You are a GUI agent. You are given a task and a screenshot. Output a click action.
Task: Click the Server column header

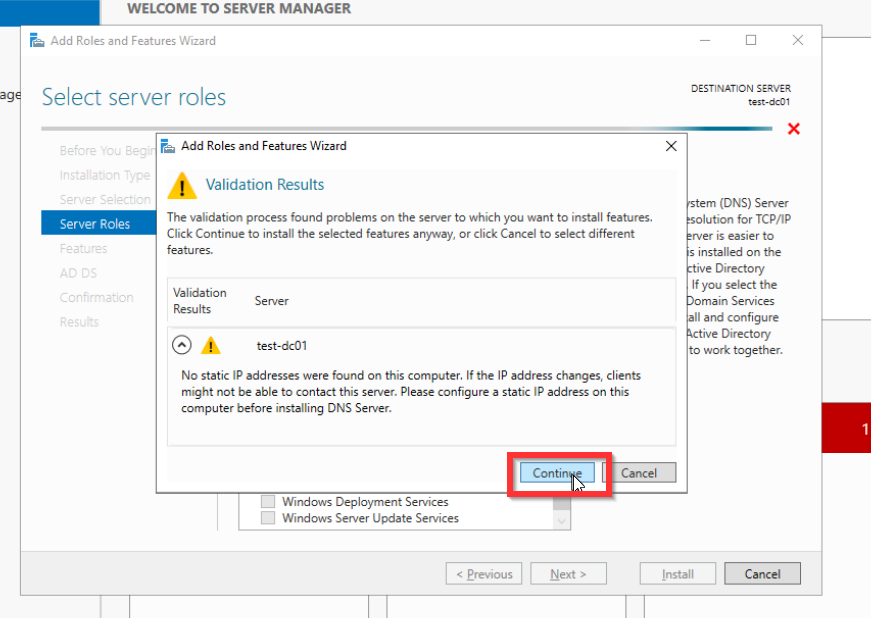click(272, 301)
